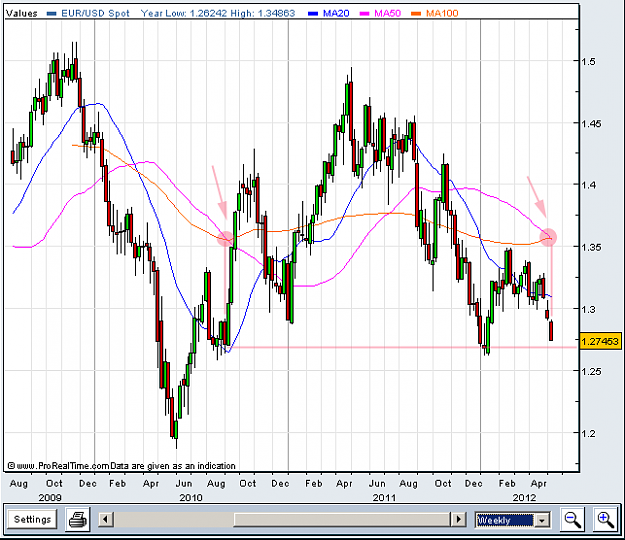Viewport: 625px width, 540px height.
Task: Click the EUR/USD Spot legend label
Action: [x=95, y=13]
